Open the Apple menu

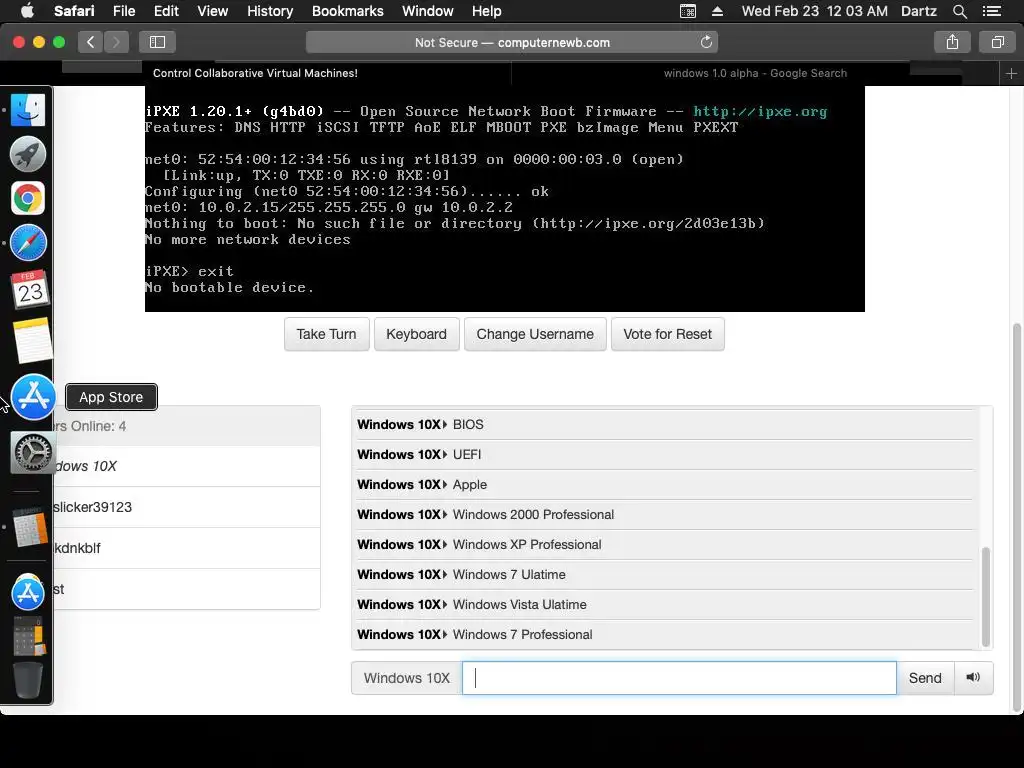coord(27,11)
